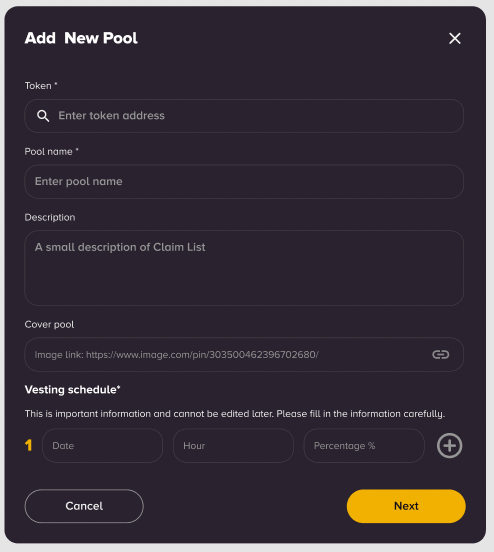Click into the Description text area
Image resolution: width=494 pixels, height=552 pixels.
pos(244,268)
